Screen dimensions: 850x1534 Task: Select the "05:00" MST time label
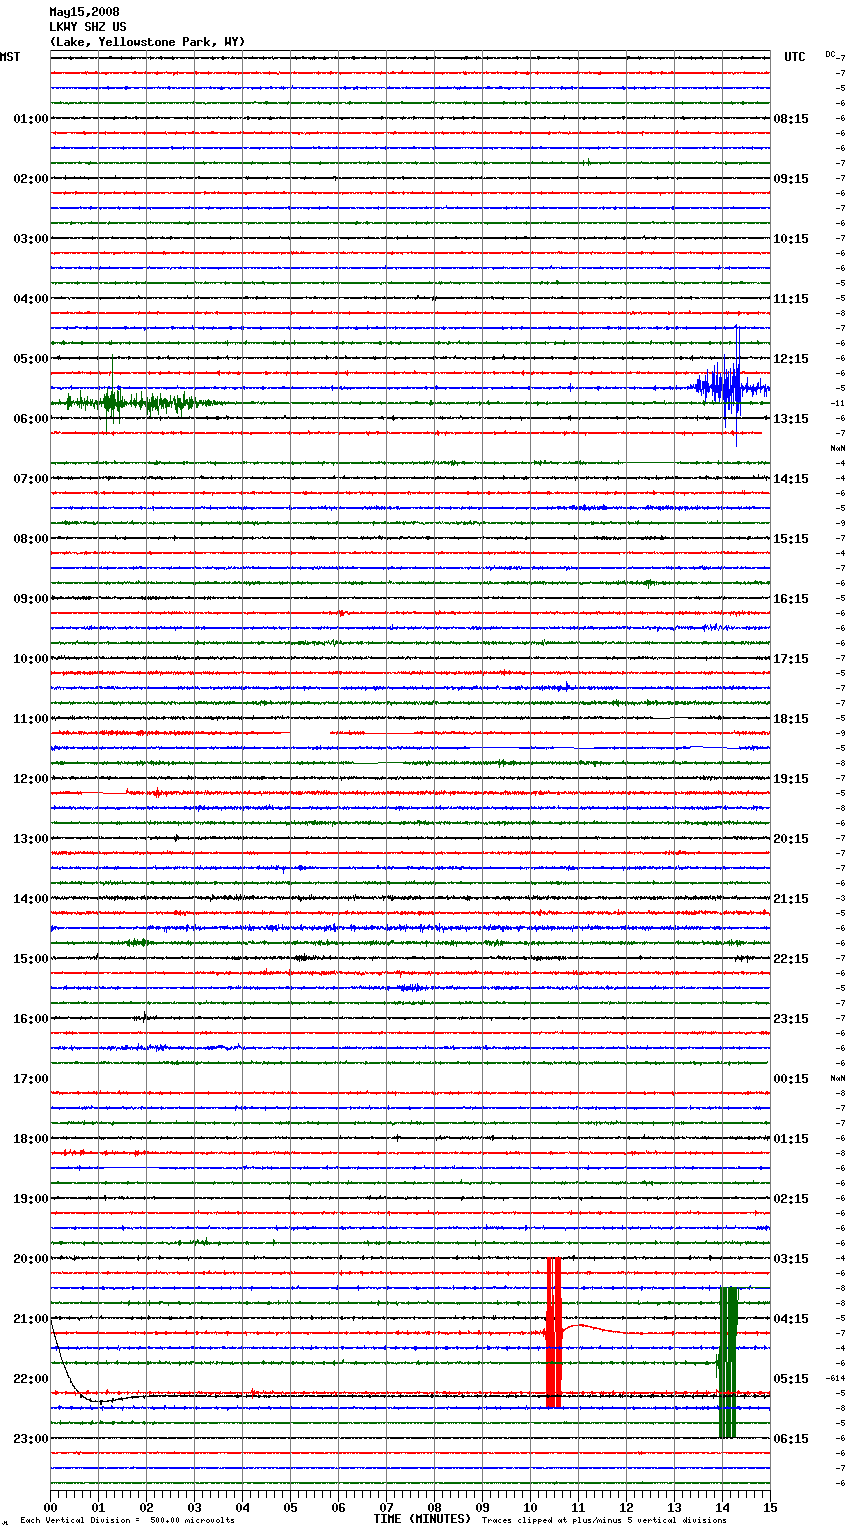click(31, 359)
